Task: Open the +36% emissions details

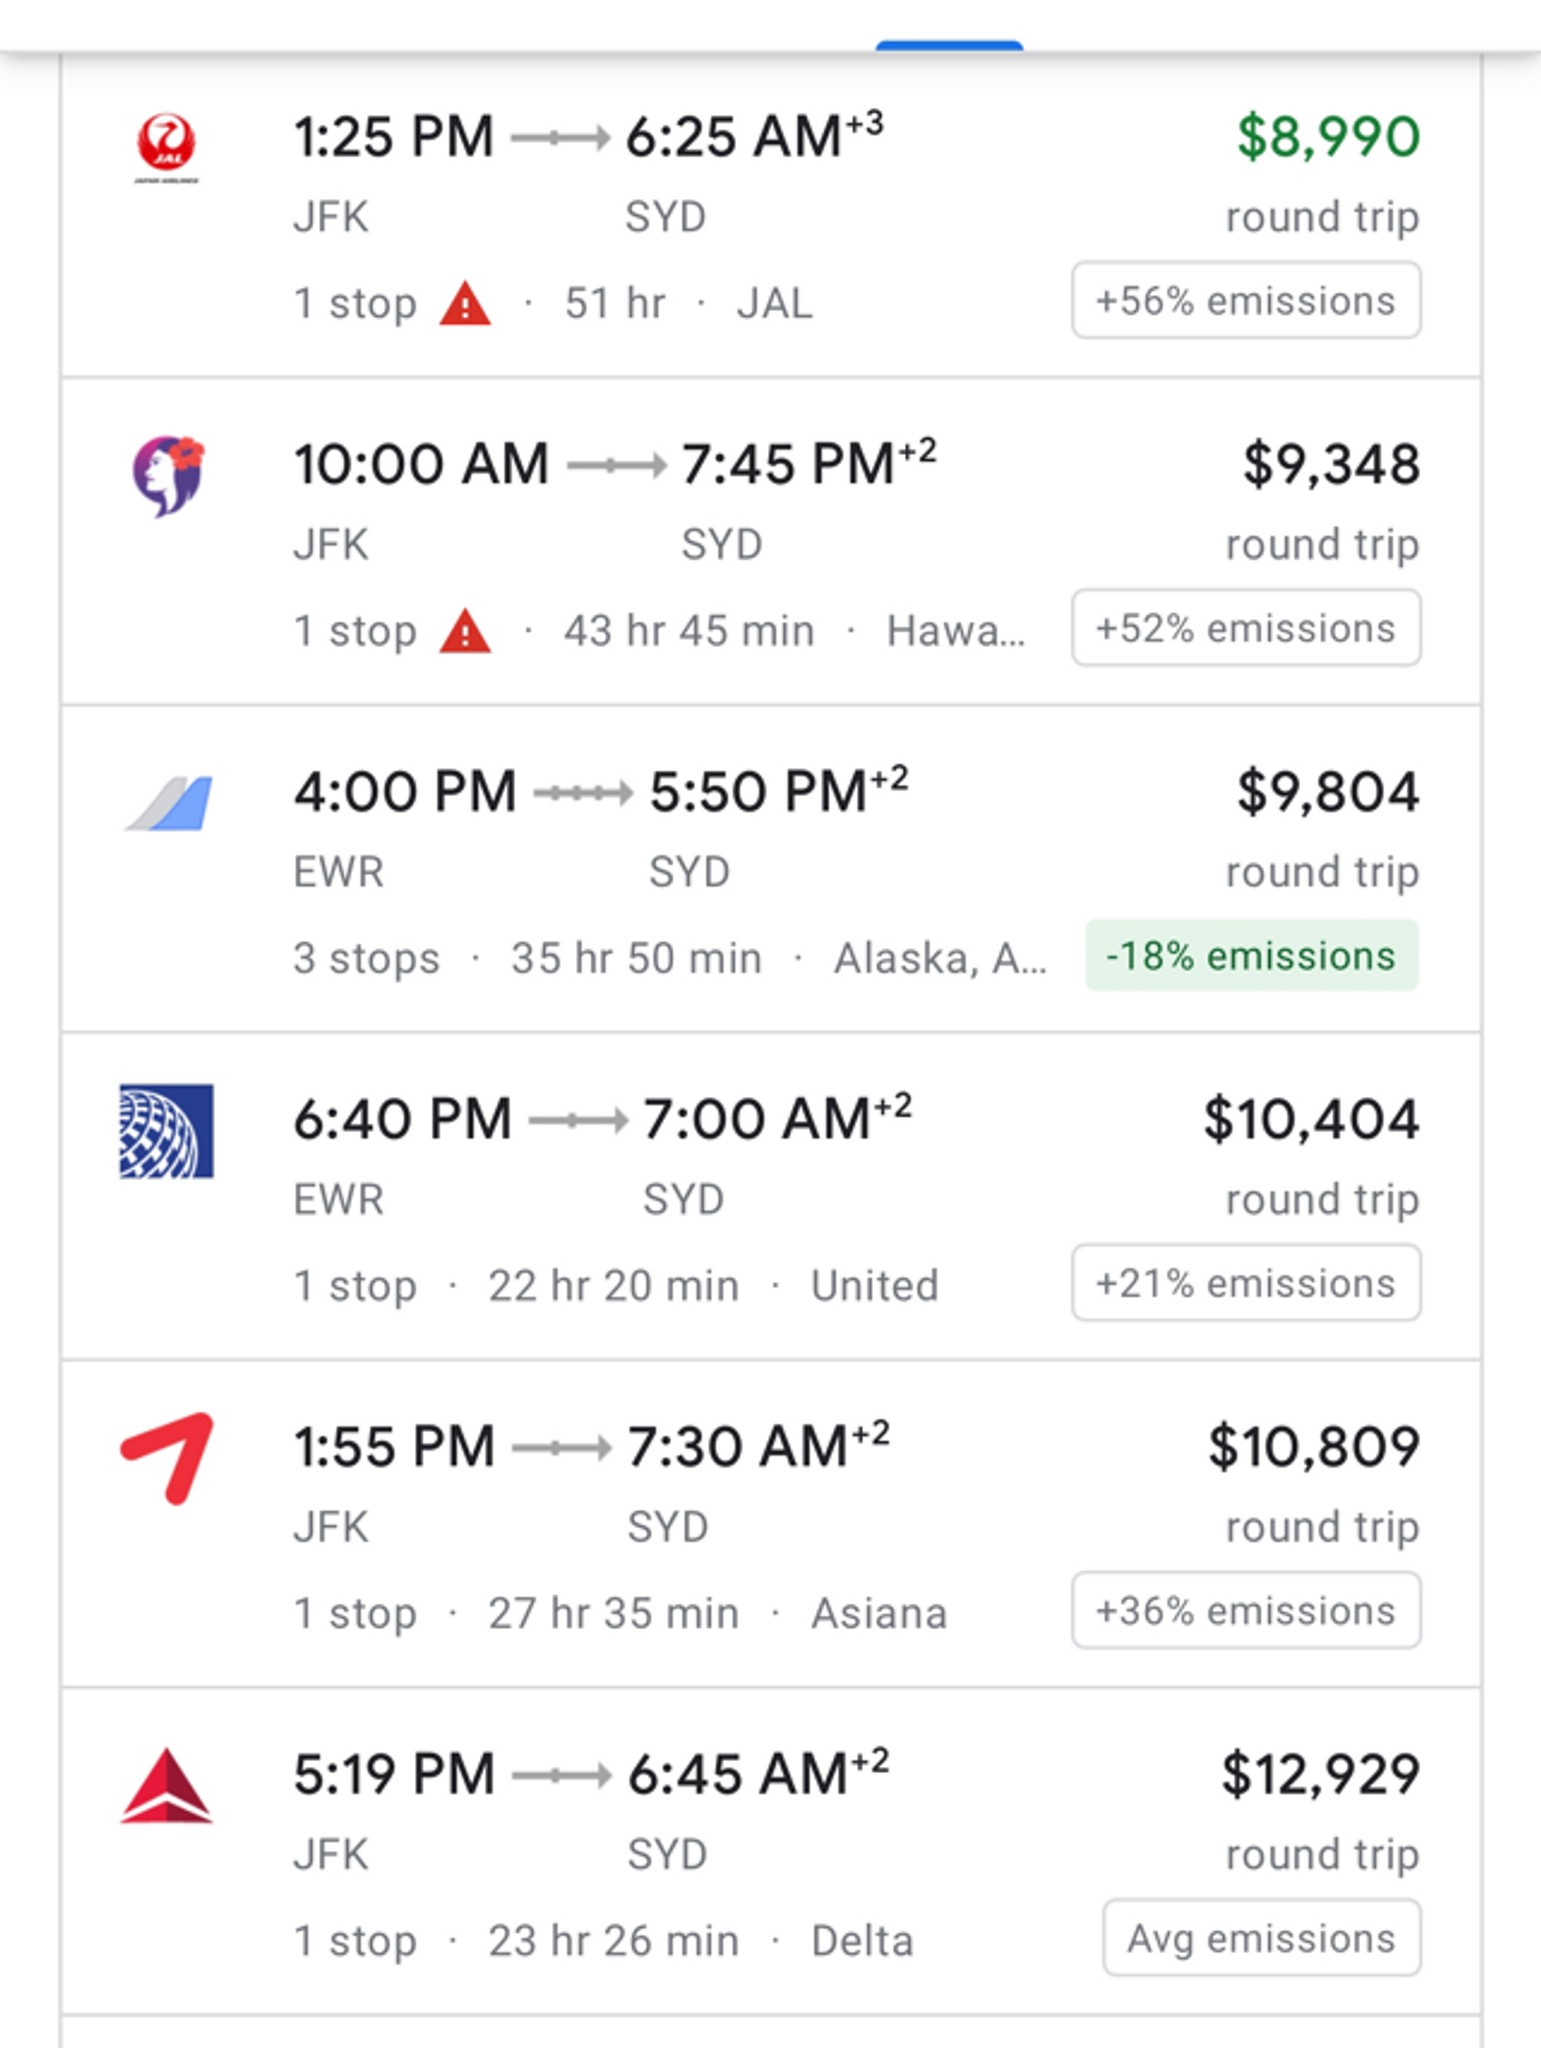Action: tap(1246, 1610)
